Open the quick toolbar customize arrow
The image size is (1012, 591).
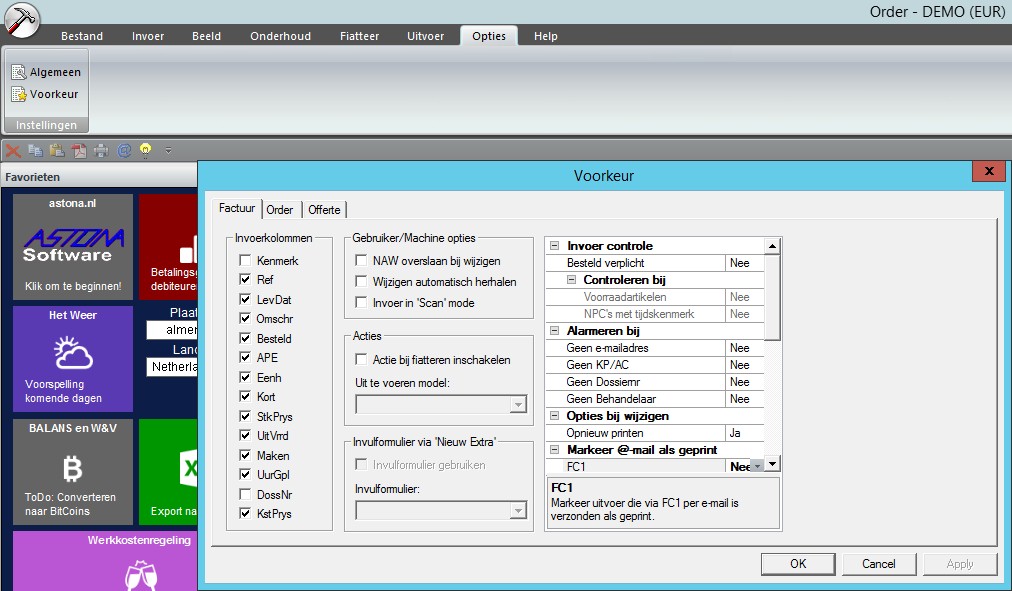[x=168, y=151]
